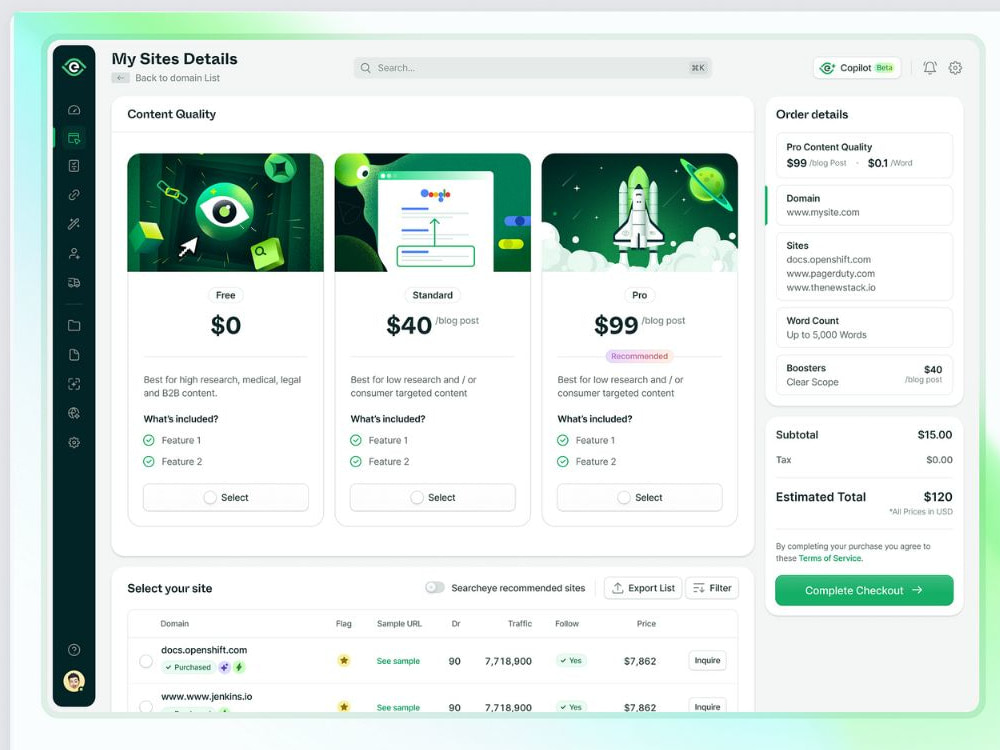Click the Domain column header

point(175,624)
